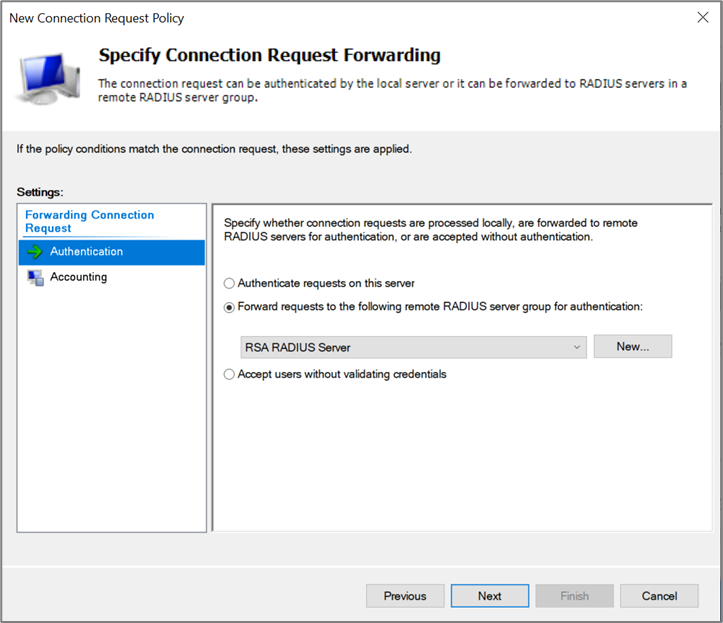The height and width of the screenshot is (623, 723).
Task: Enable Accept users without validating credentials
Action: 230,374
